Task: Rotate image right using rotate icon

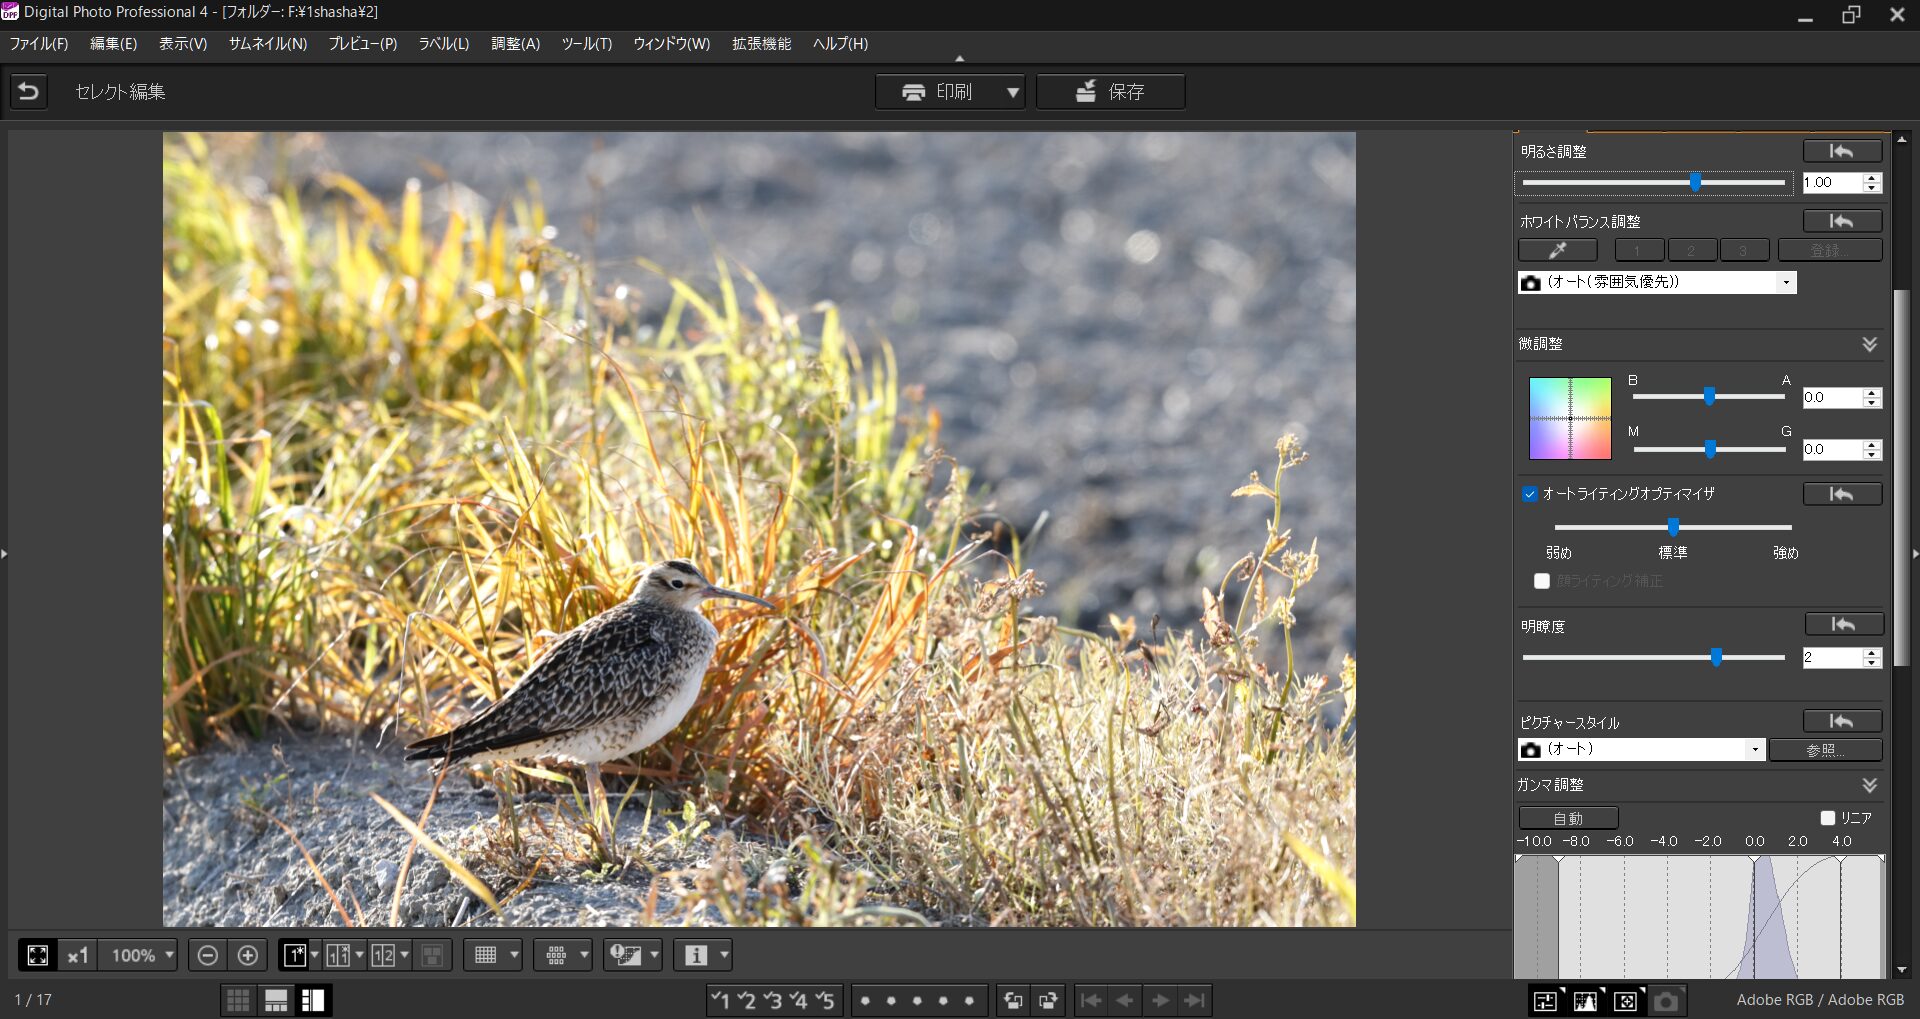Action: pyautogui.click(x=1048, y=1000)
